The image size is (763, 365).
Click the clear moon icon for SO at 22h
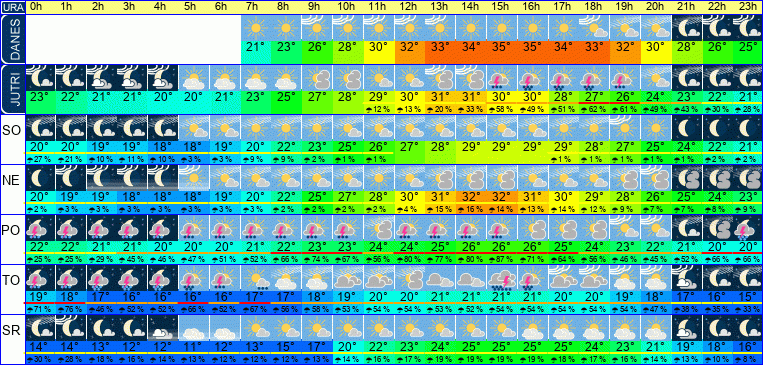tap(716, 128)
